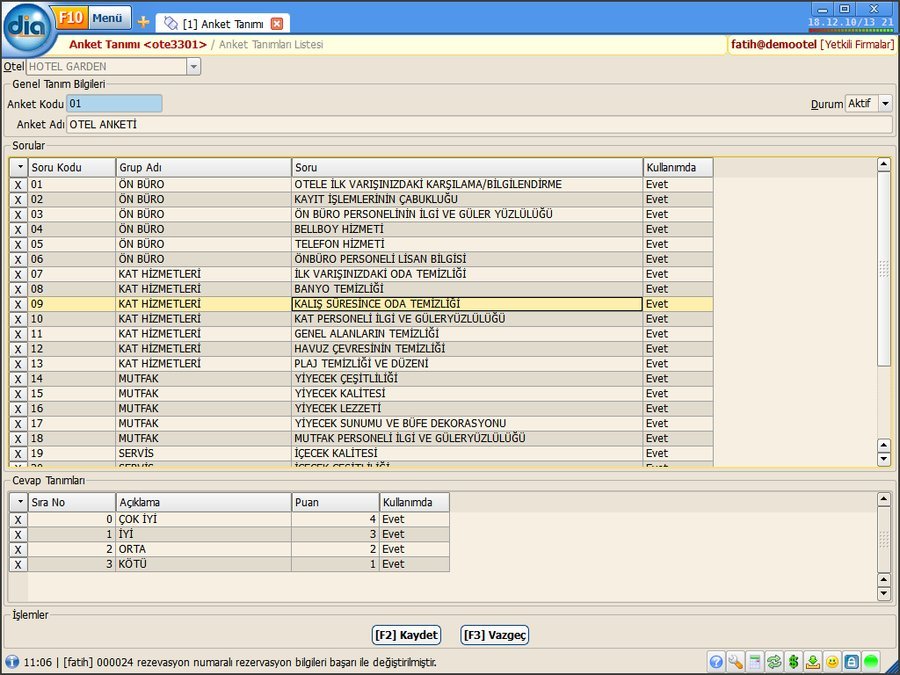
Task: Lock the session with the padlock icon
Action: (852, 662)
